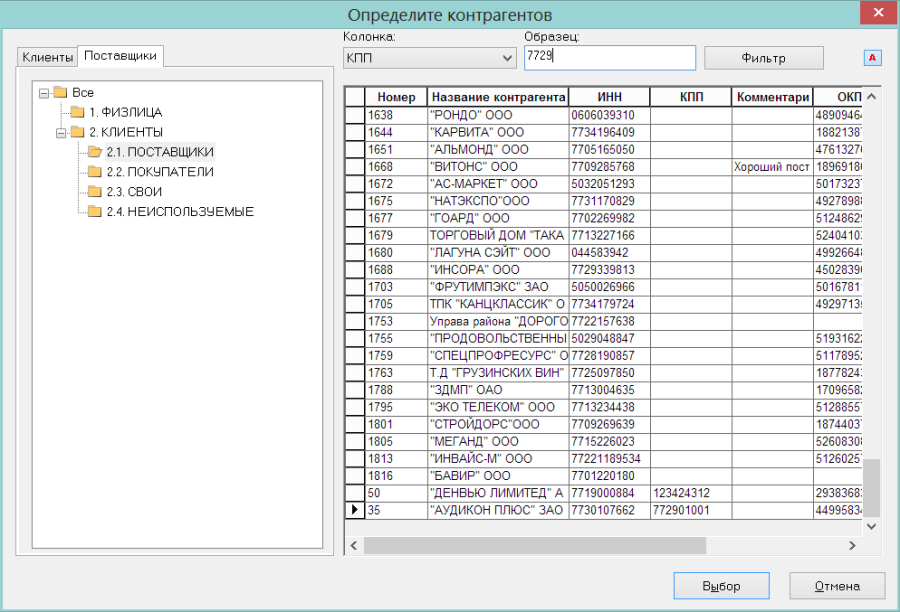
Task: Click the open folder icon of 2.1. ПОСТАВЩИКИ
Action: 95,152
